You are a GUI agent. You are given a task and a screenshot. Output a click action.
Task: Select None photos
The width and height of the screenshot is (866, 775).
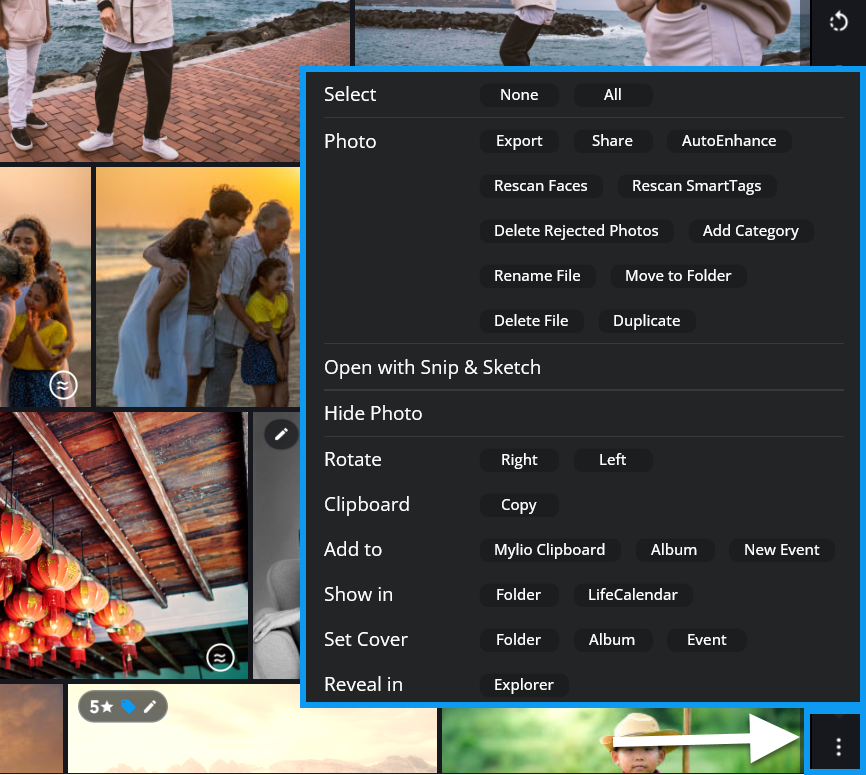coord(519,94)
